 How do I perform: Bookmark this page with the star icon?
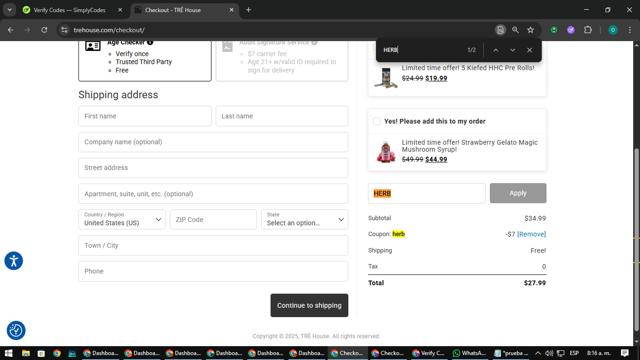point(531,30)
